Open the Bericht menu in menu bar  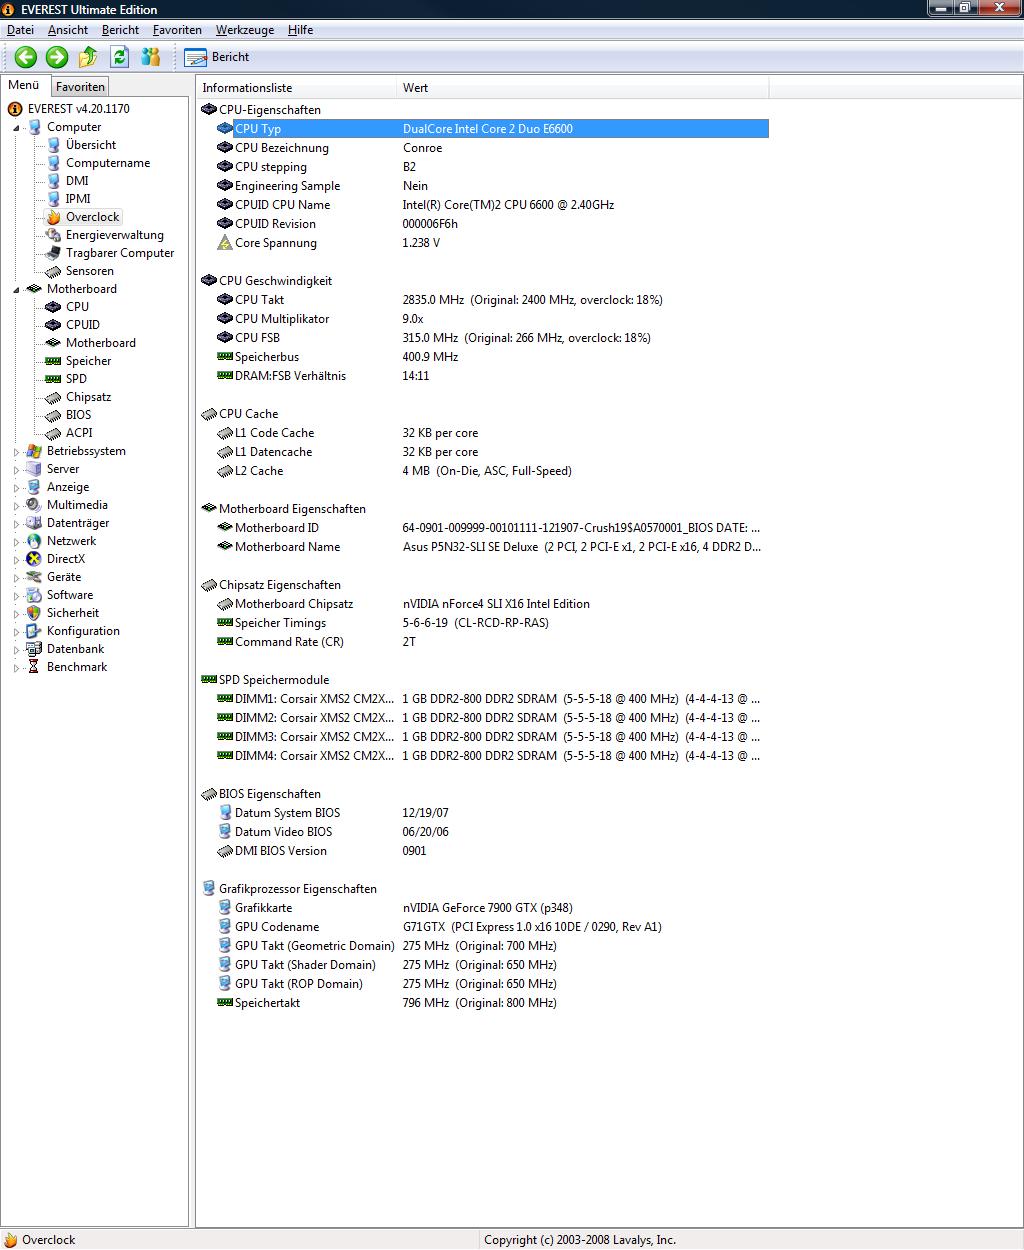[120, 30]
